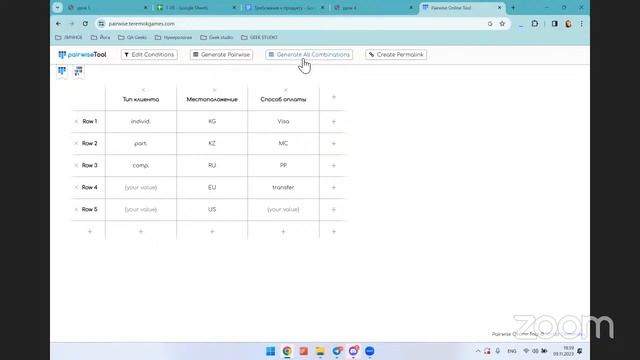Open the QA Geeks bookmarks folder
Screen dimensions: 640x360
pyautogui.click(x=132, y=38)
